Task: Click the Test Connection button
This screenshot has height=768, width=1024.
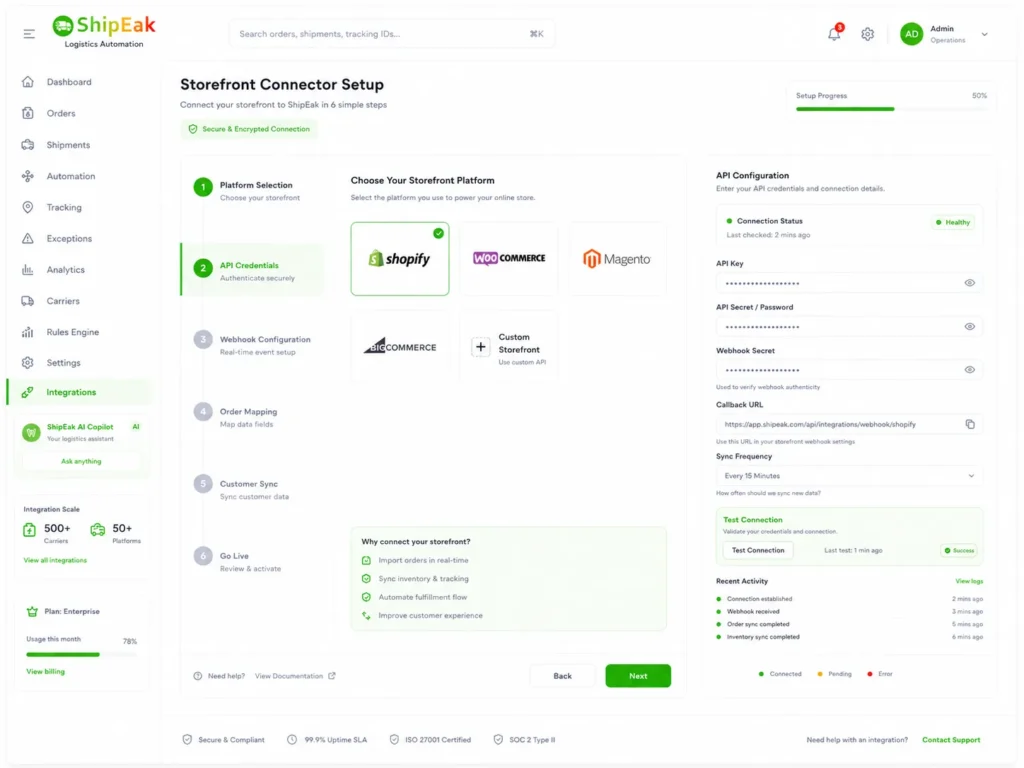Action: tap(758, 550)
